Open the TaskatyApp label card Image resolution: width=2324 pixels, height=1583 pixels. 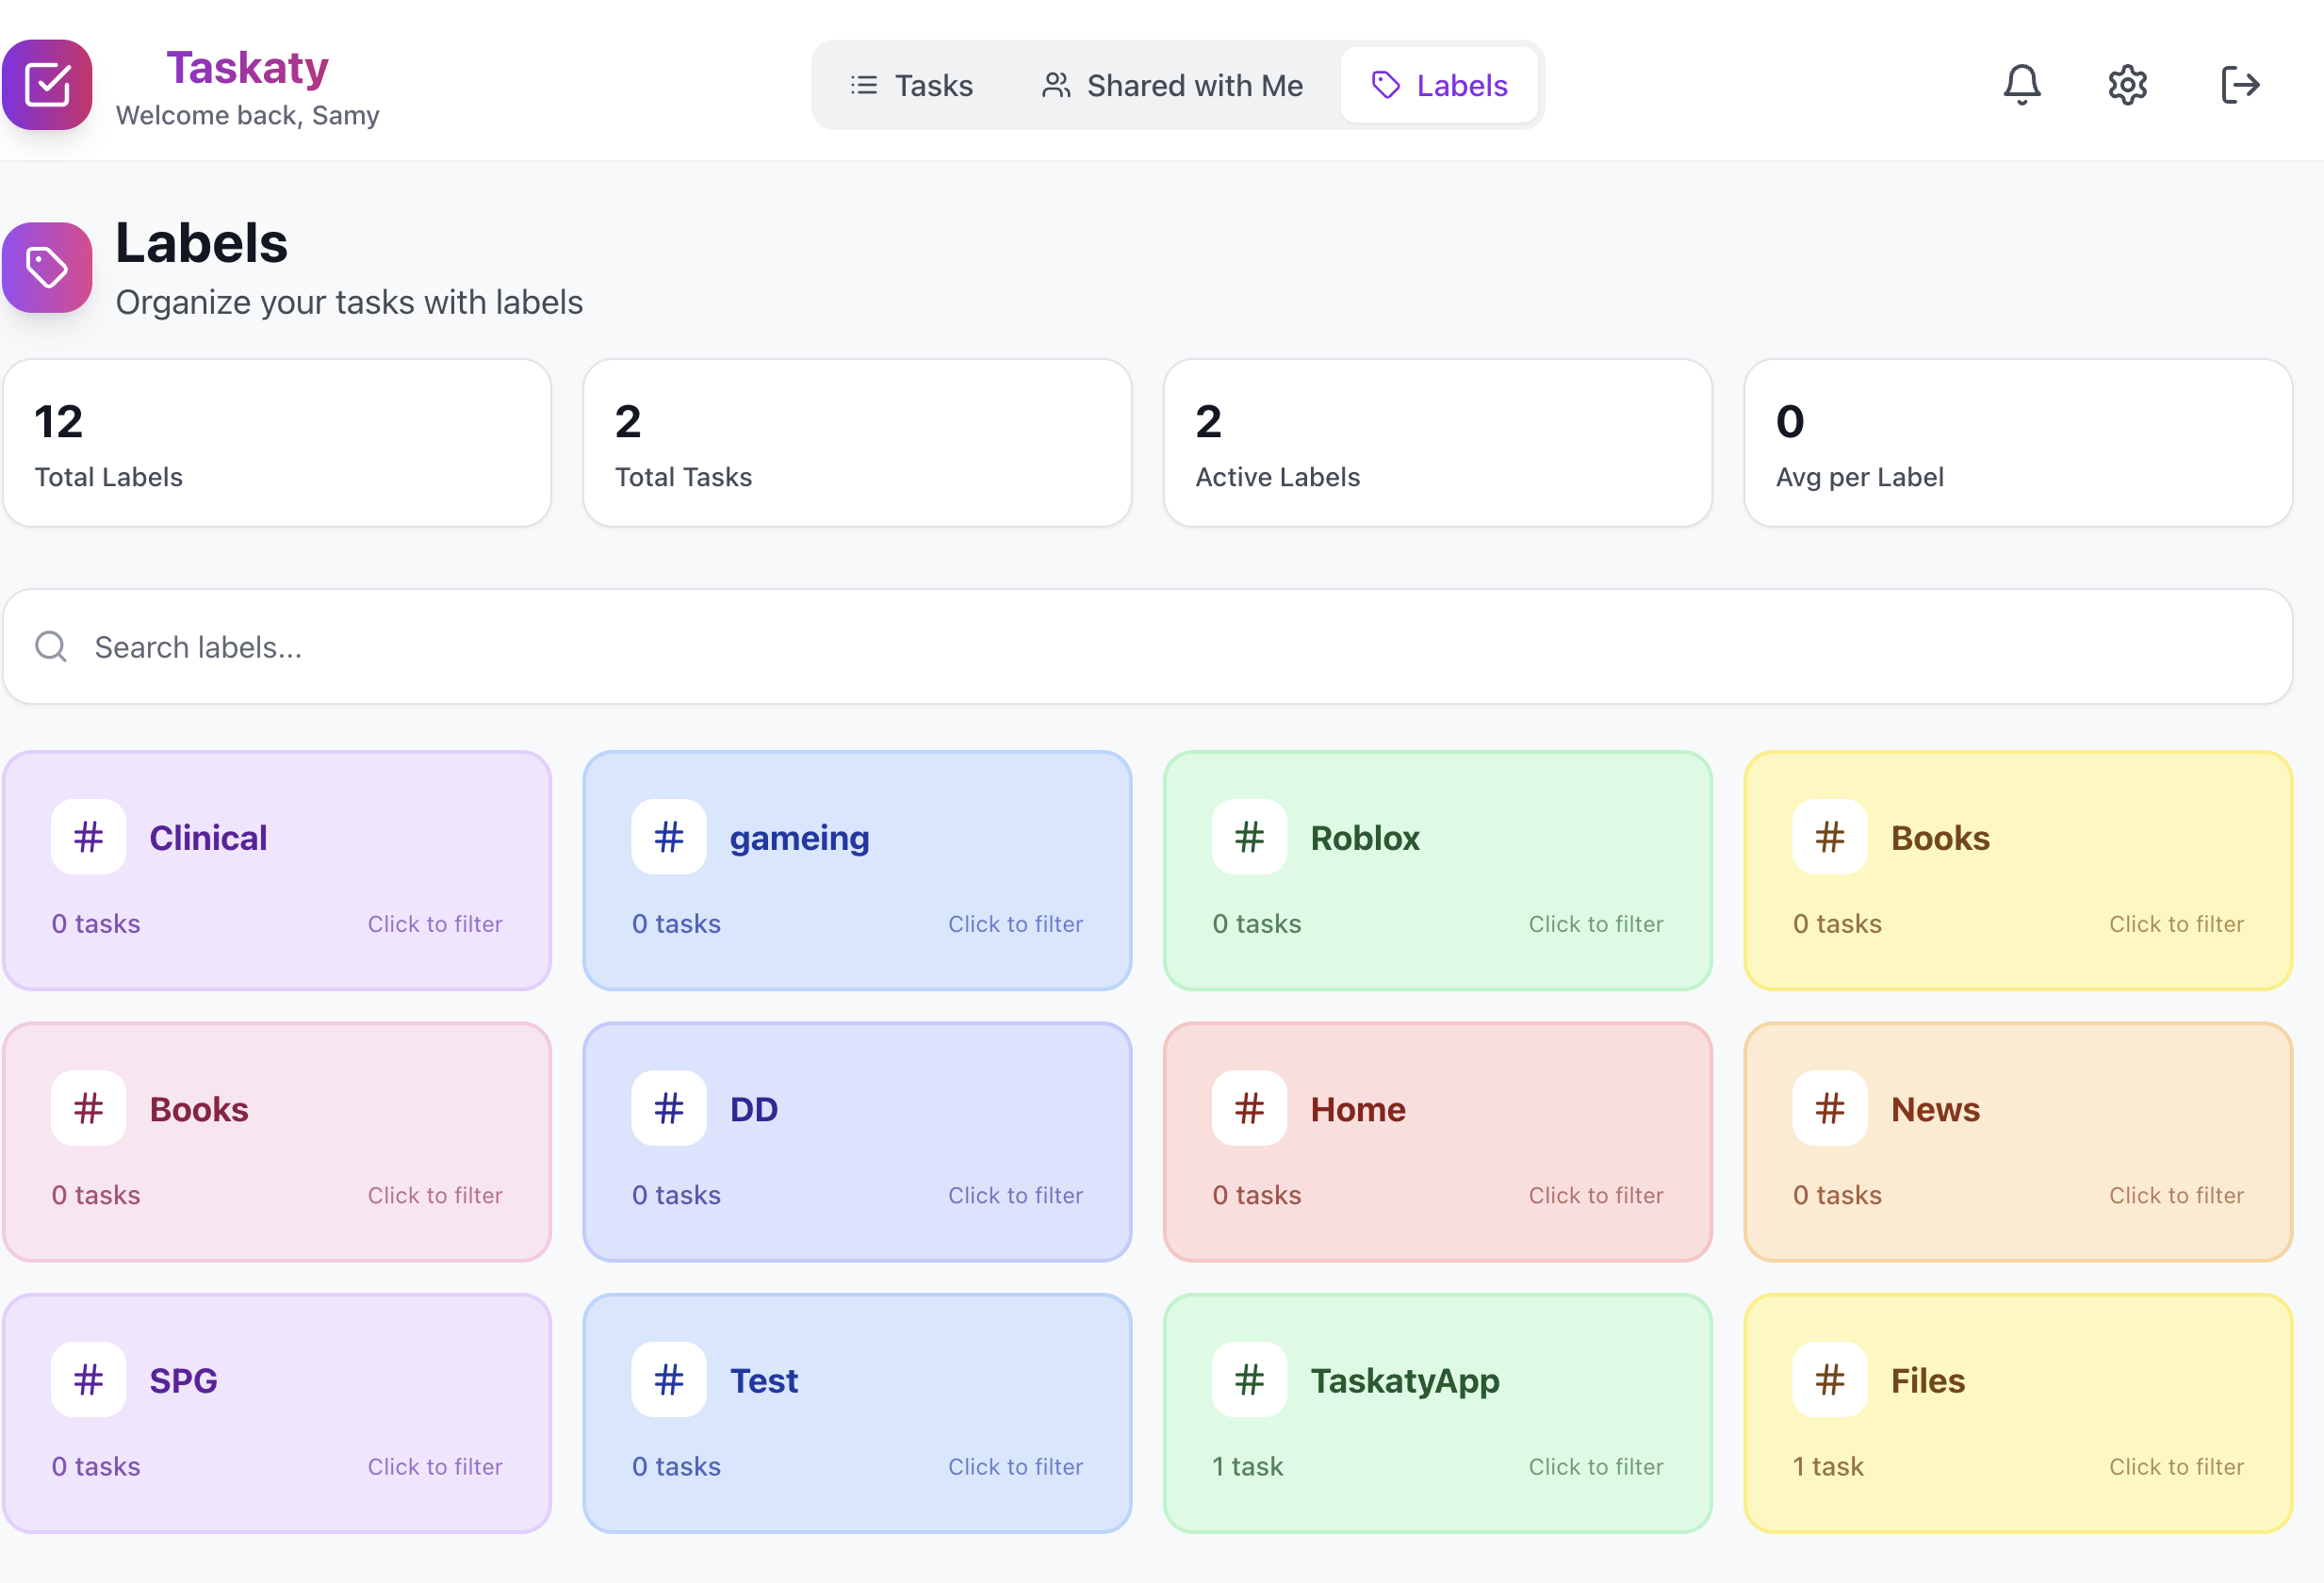(1437, 1413)
